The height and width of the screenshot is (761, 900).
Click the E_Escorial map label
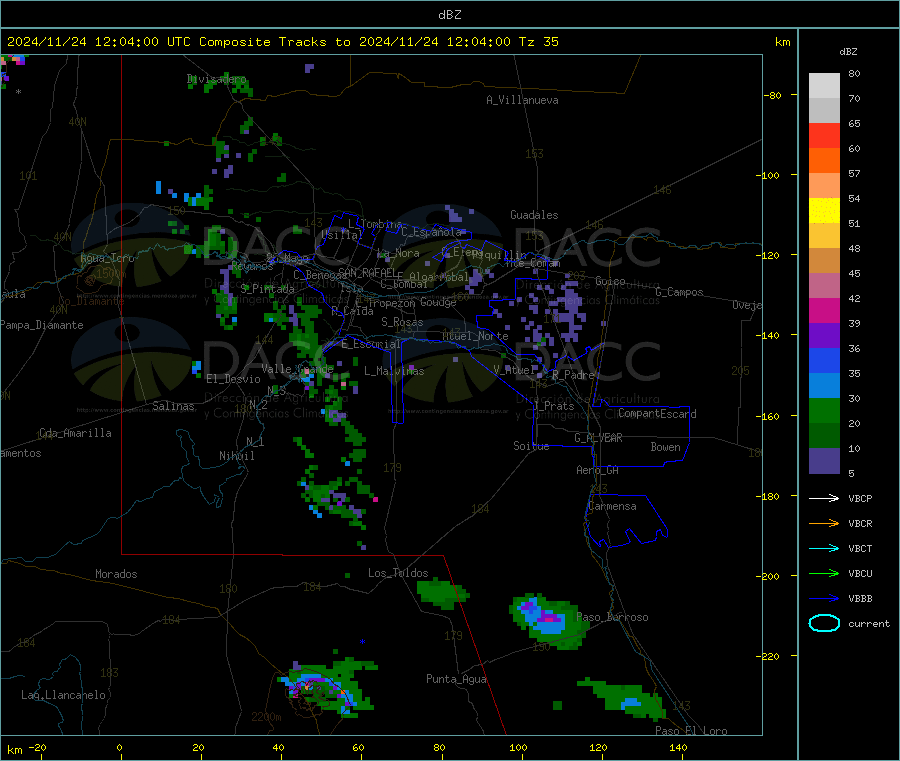pyautogui.click(x=370, y=344)
